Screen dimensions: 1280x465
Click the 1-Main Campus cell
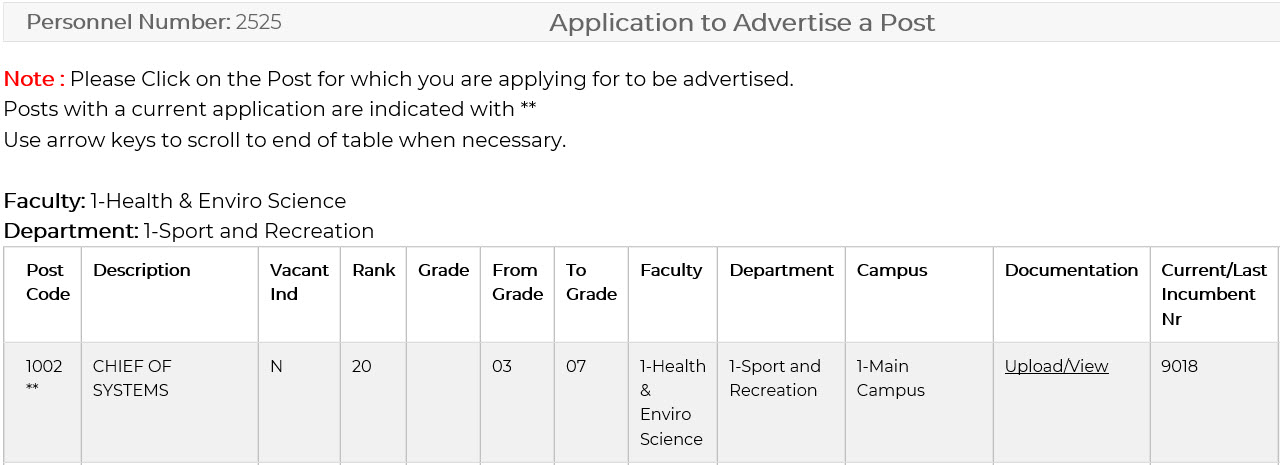[x=890, y=378]
